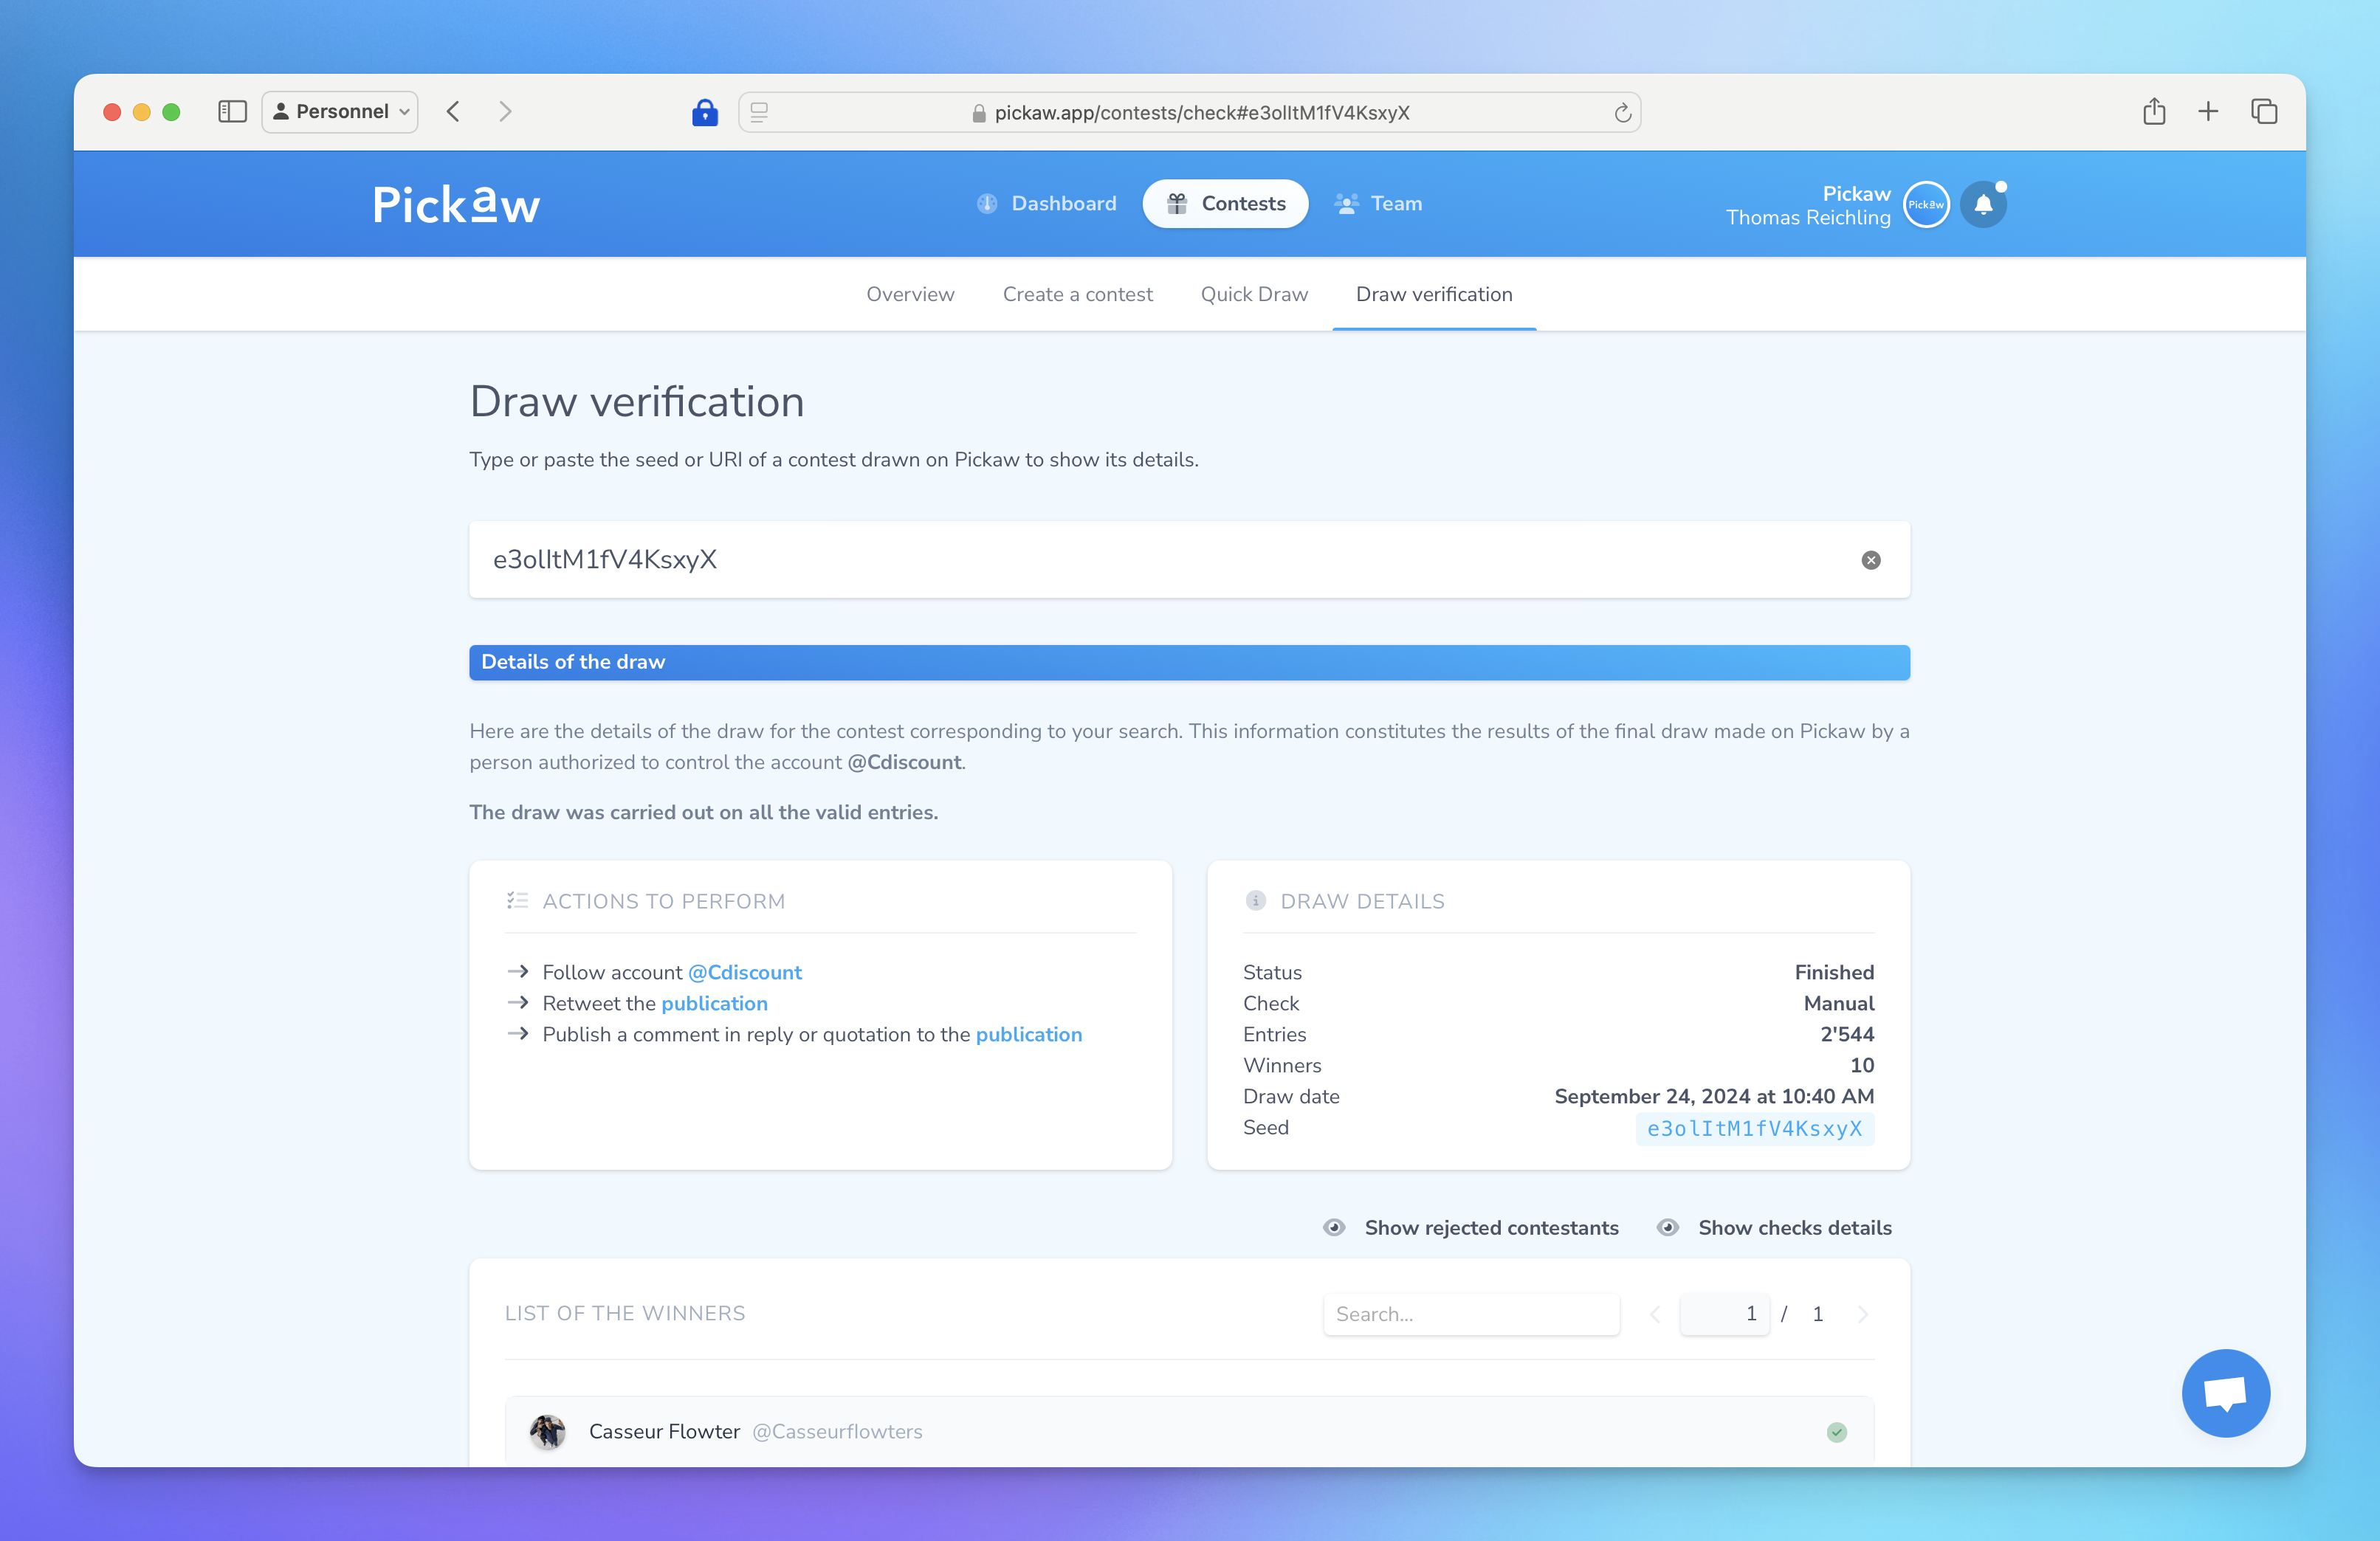Go to next winners page chevron
Screen dimensions: 2380x1541
click(1862, 1314)
